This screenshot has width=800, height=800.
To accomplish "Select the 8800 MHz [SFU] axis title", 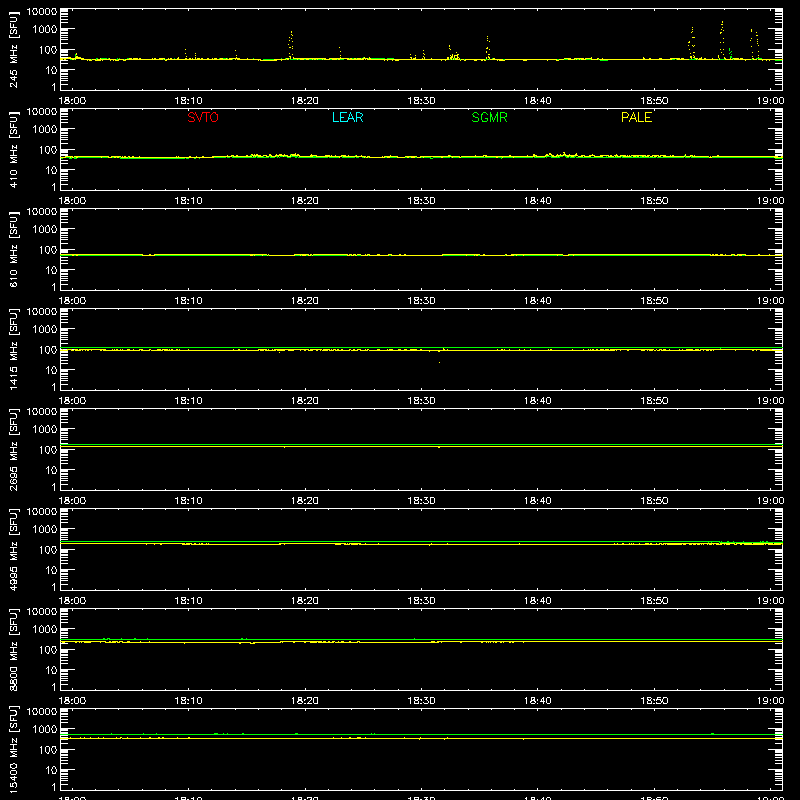I will pyautogui.click(x=13, y=649).
